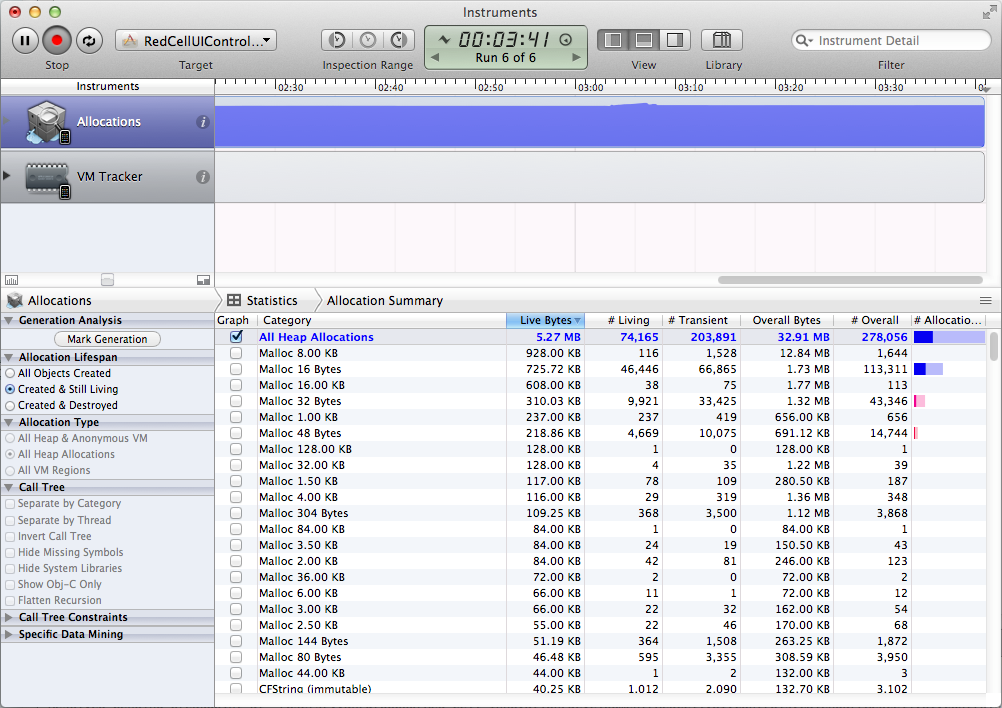Click the mini-instruments toggle icon at pane bottom
Image resolution: width=1002 pixels, height=708 pixels.
[203, 280]
